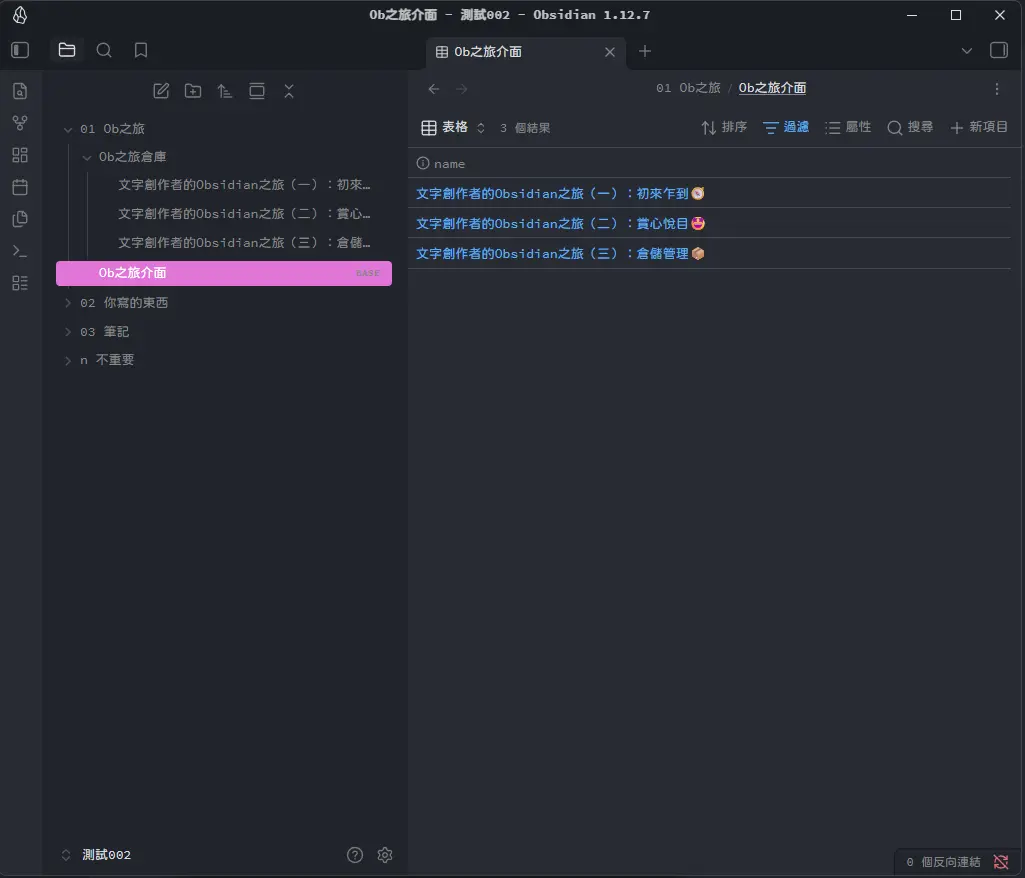Change file explorer sort order
This screenshot has height=878, width=1025.
tap(225, 91)
